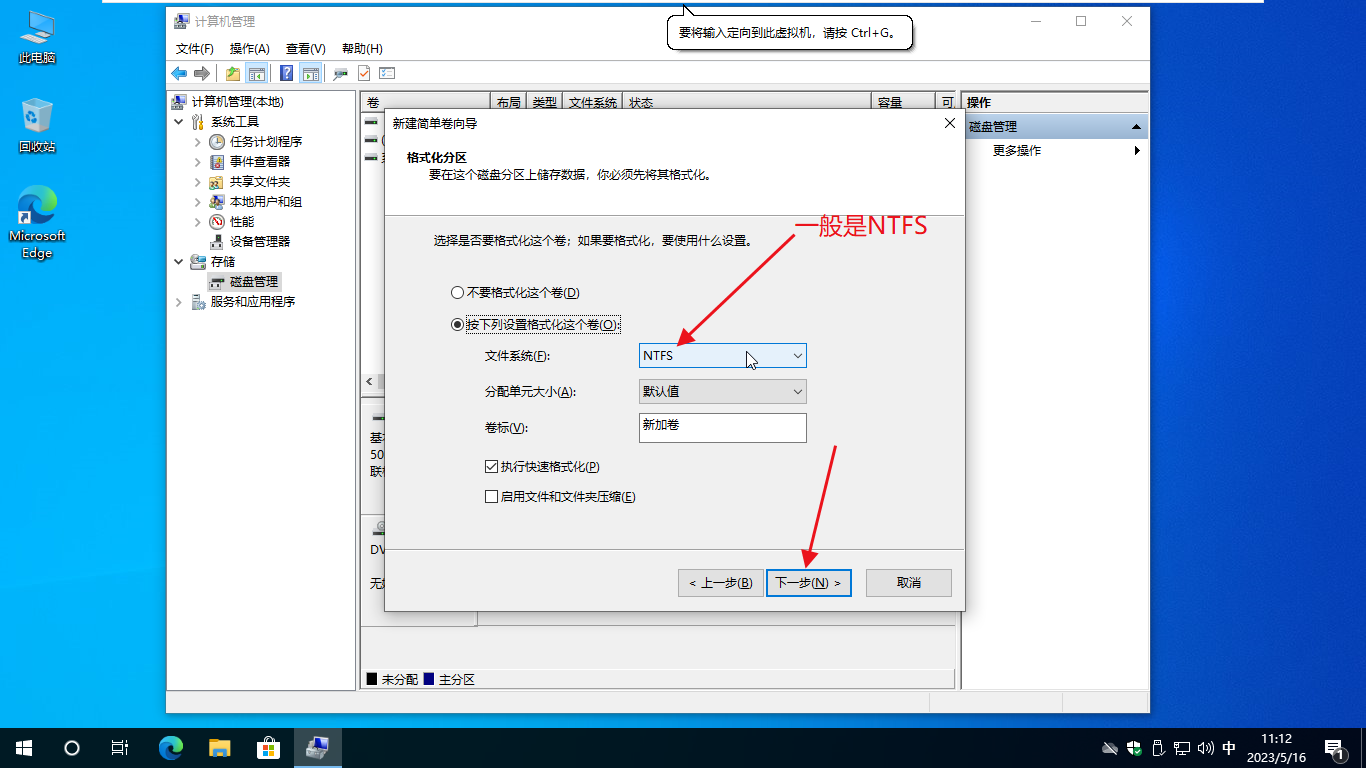Expand the 任务计划程序 node arrow
The image size is (1366, 768).
(x=197, y=142)
